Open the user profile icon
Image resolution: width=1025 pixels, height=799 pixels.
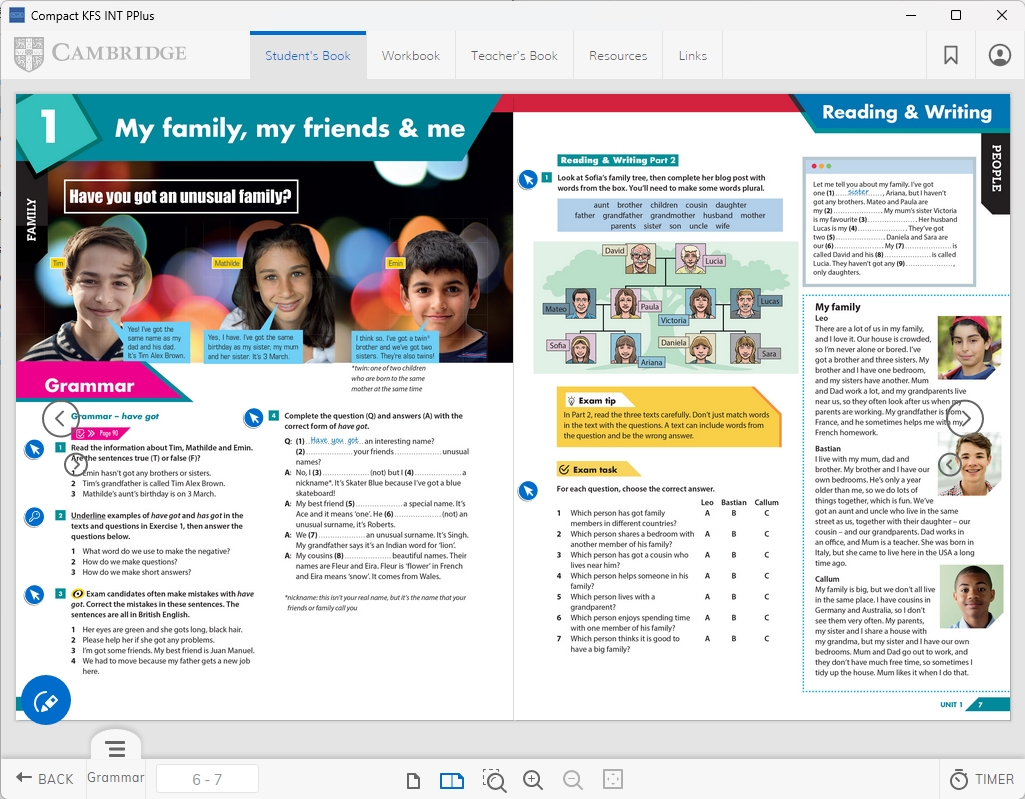1000,56
